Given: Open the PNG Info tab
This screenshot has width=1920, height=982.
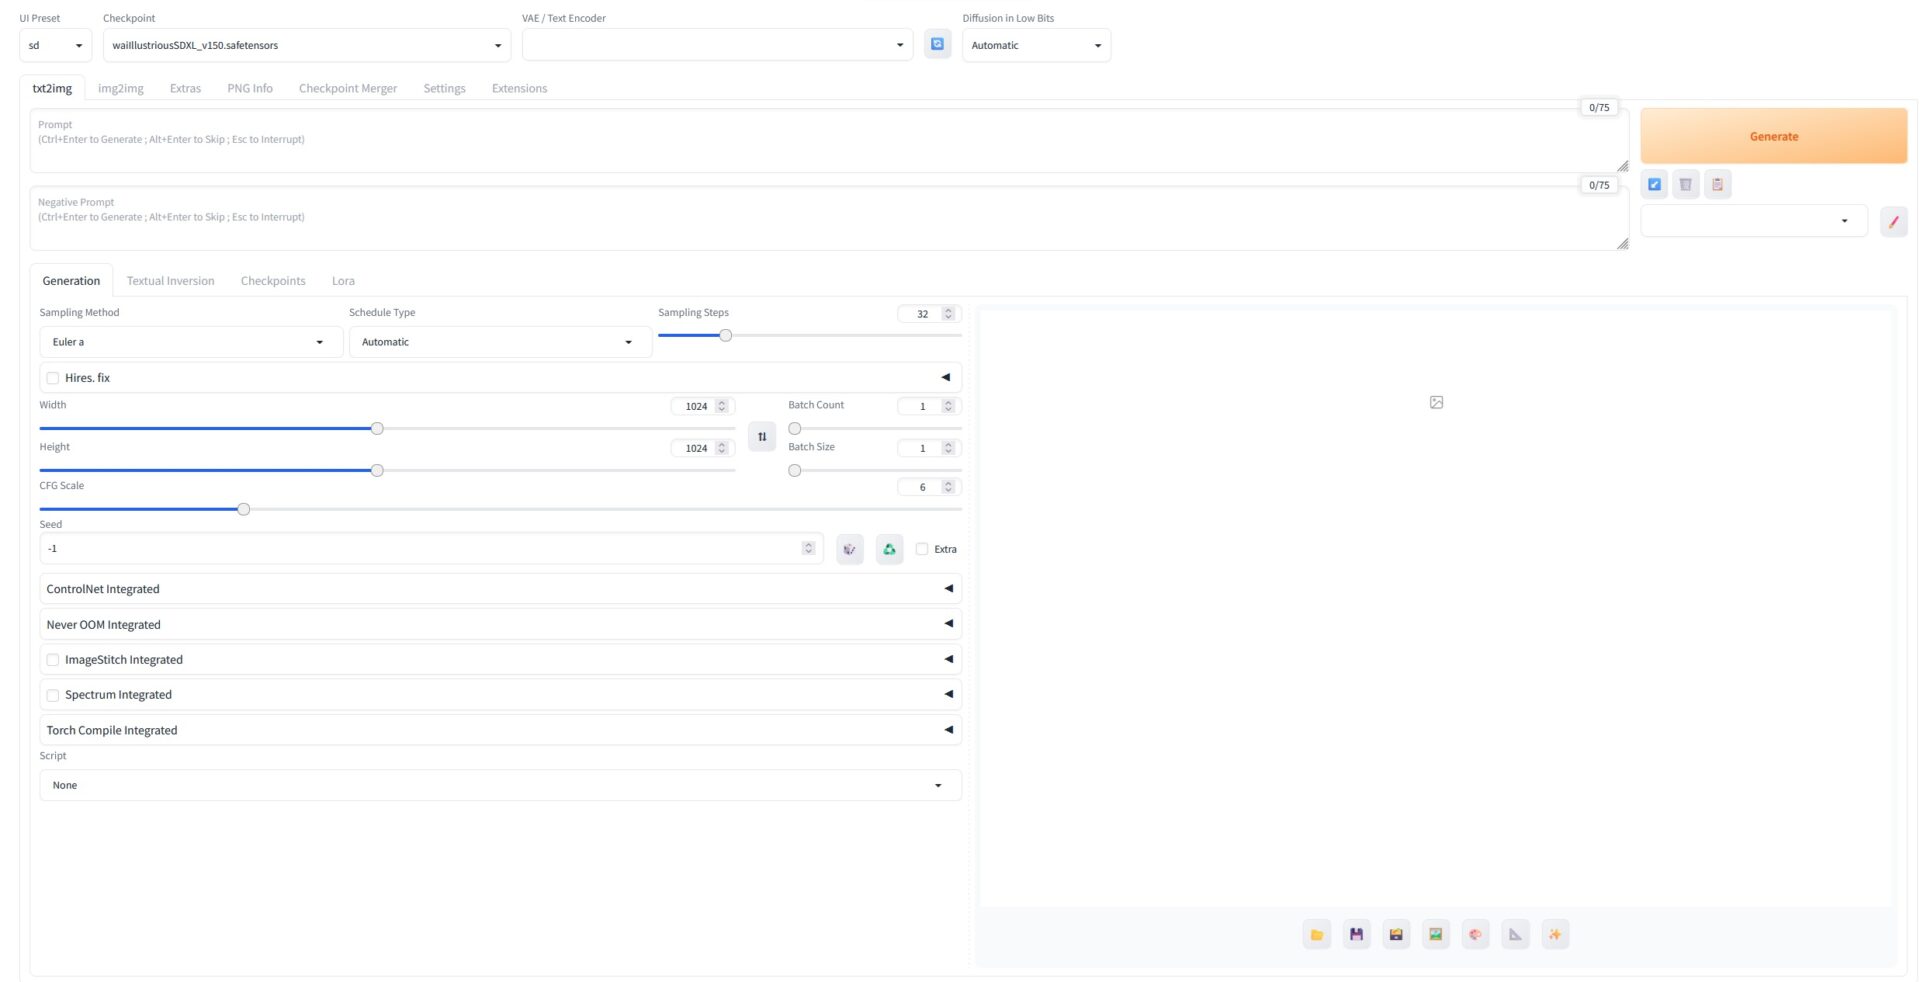Looking at the screenshot, I should [x=250, y=88].
